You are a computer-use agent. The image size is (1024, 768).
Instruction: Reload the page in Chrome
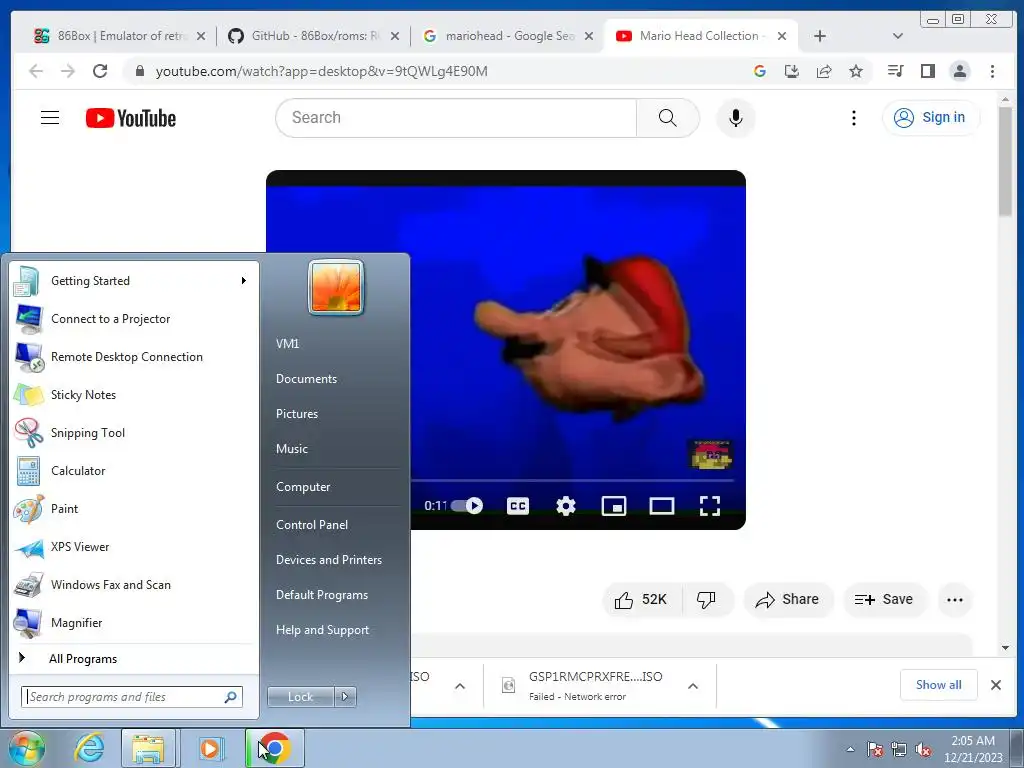(100, 71)
